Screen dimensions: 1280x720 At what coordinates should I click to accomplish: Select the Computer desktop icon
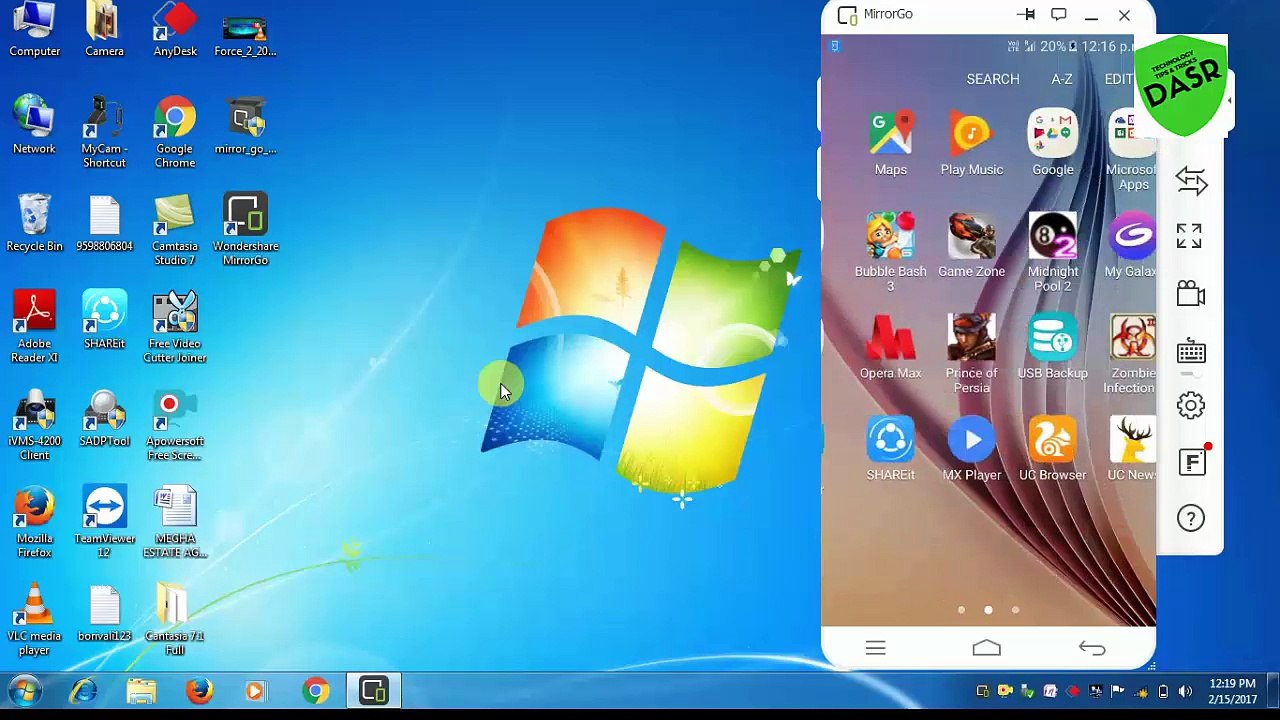click(34, 29)
